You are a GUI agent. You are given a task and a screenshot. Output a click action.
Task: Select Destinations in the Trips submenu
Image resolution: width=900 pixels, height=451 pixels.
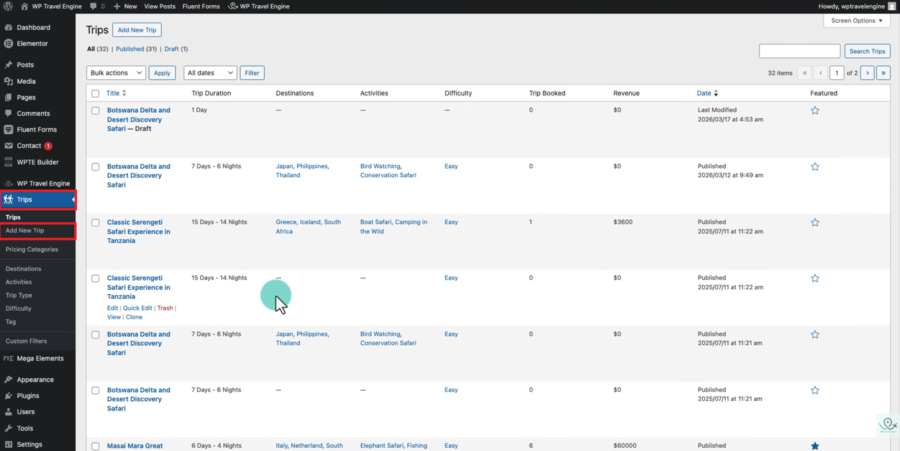[x=23, y=269]
